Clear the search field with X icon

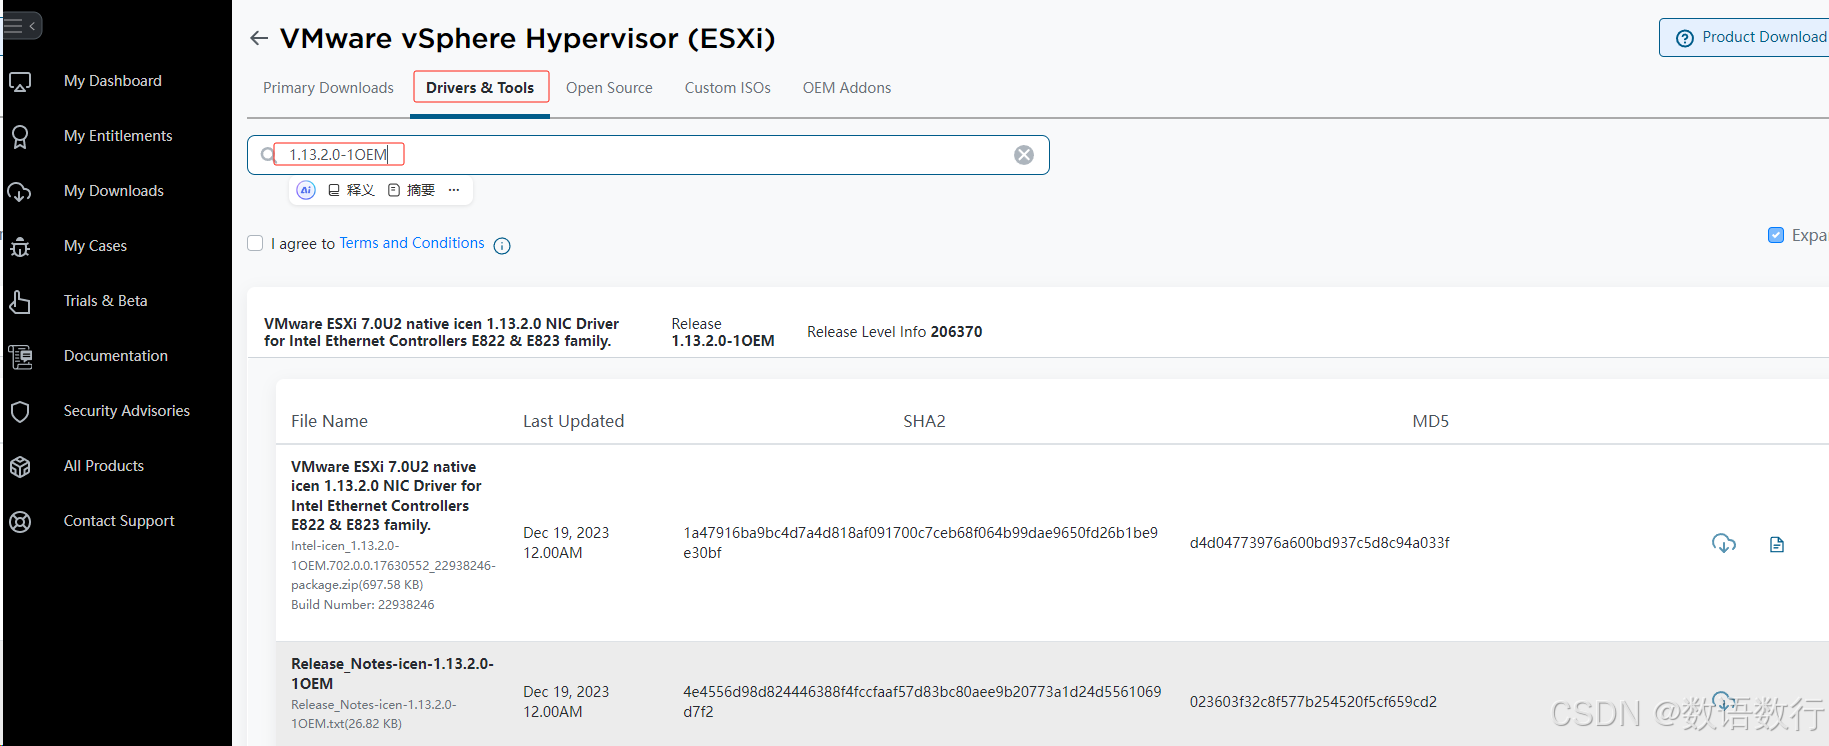(x=1024, y=155)
